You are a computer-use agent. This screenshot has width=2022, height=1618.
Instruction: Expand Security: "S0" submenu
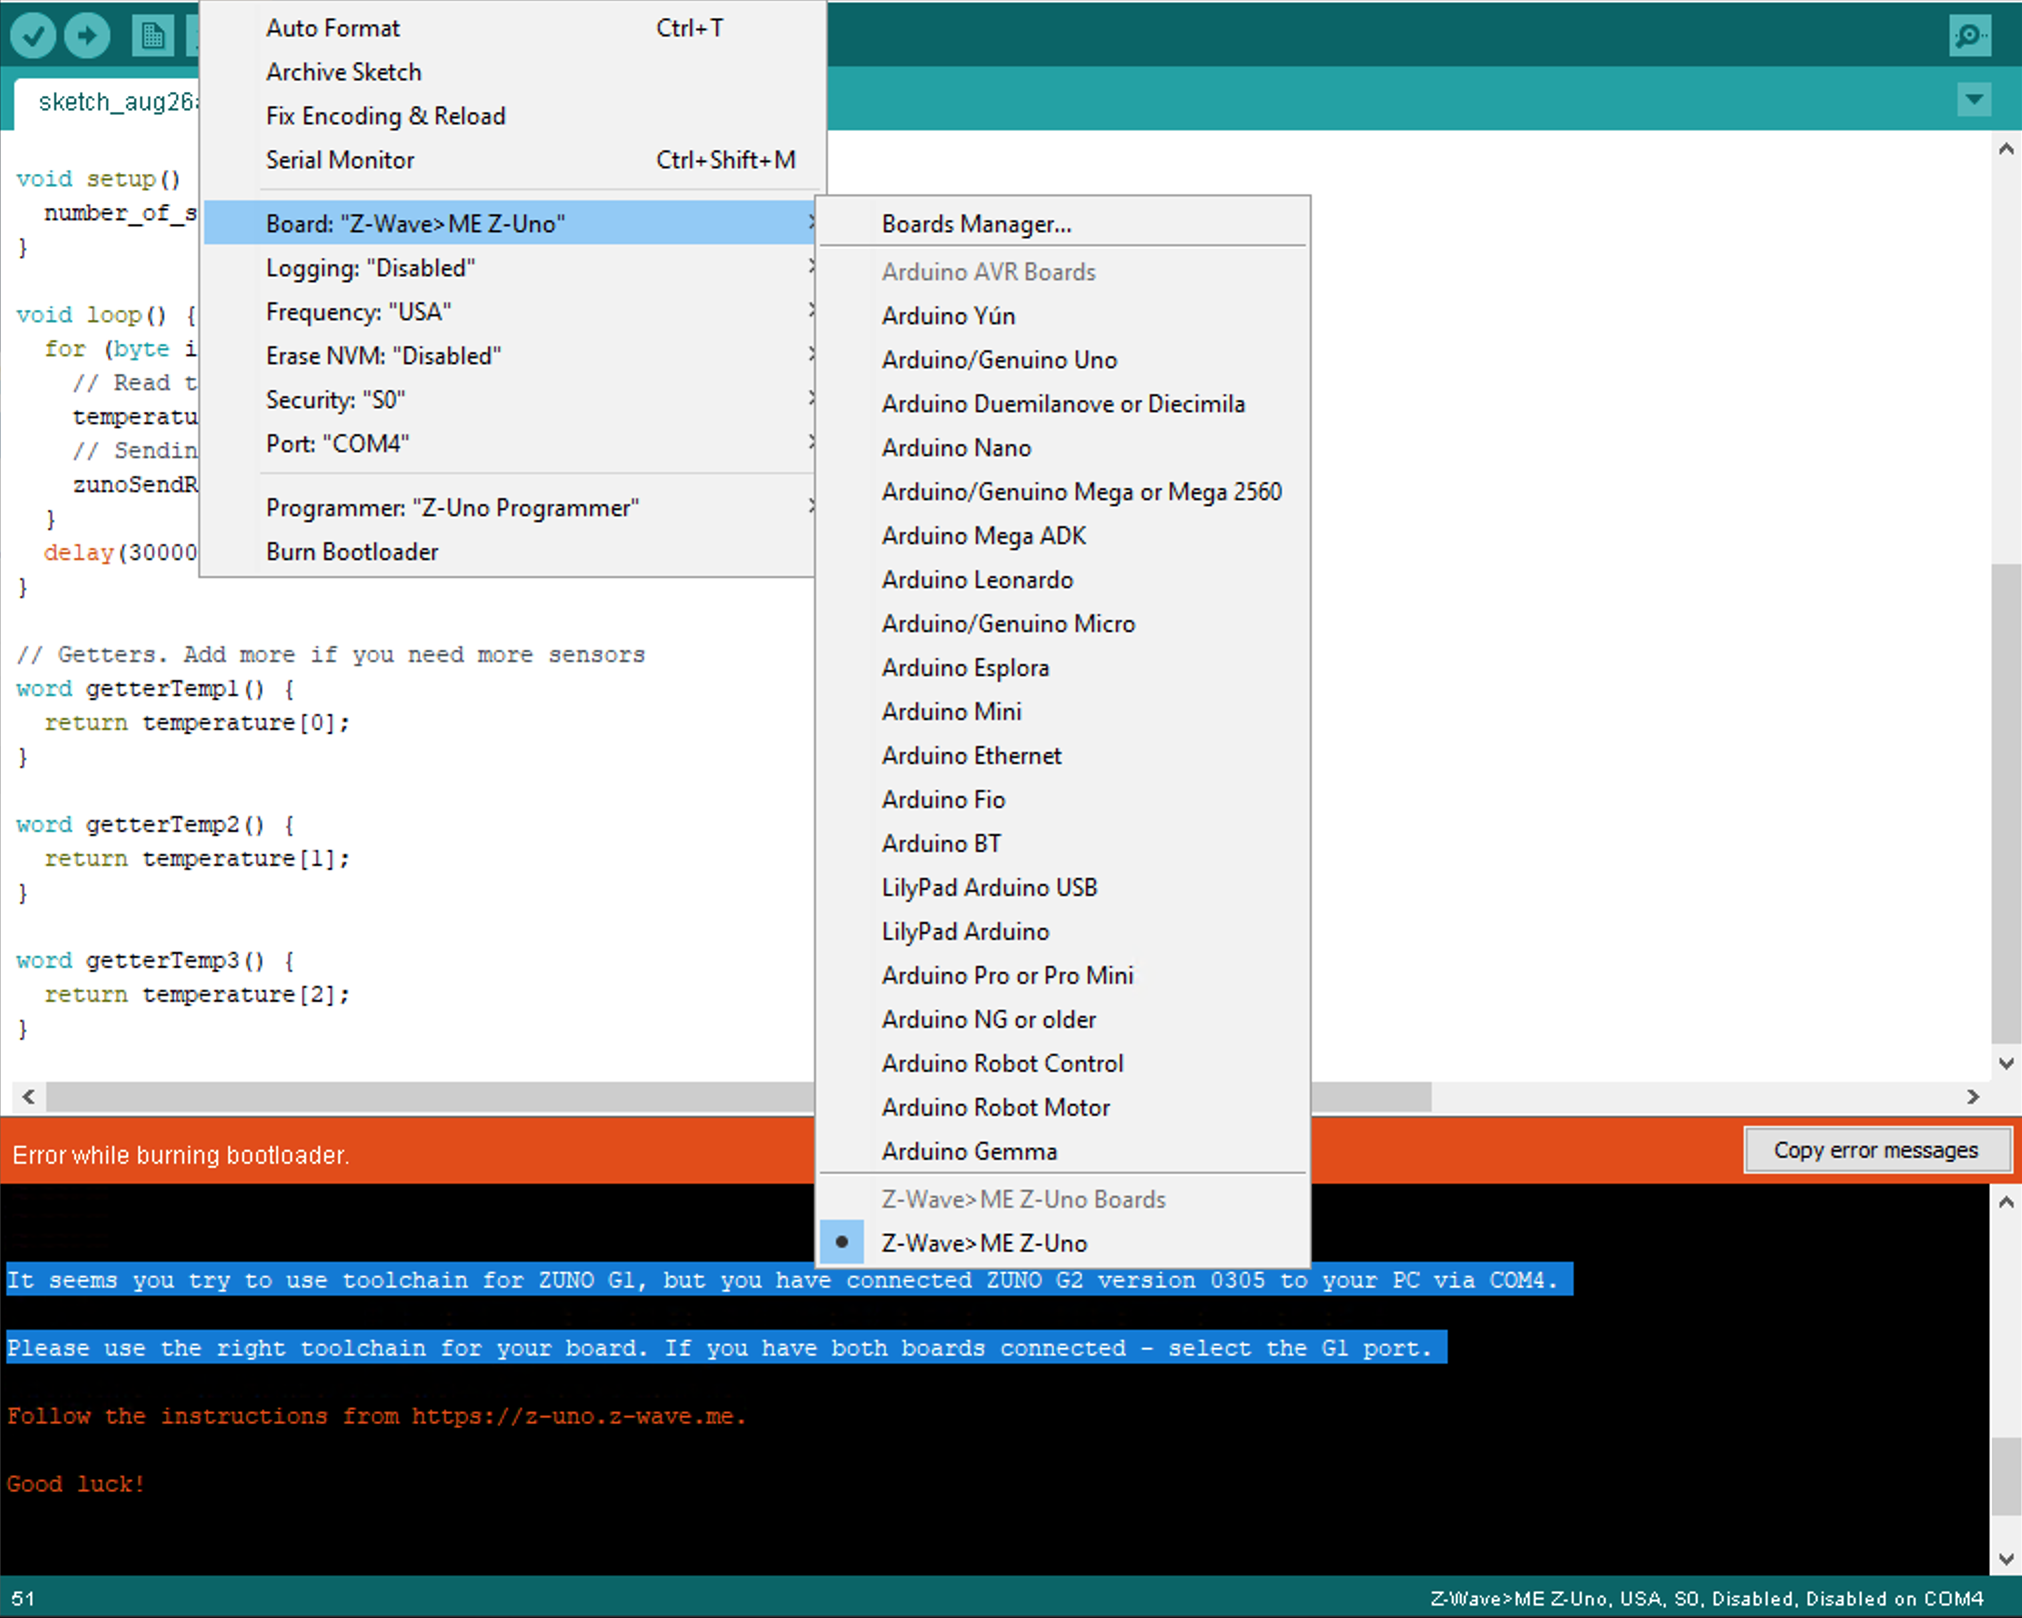click(x=510, y=400)
